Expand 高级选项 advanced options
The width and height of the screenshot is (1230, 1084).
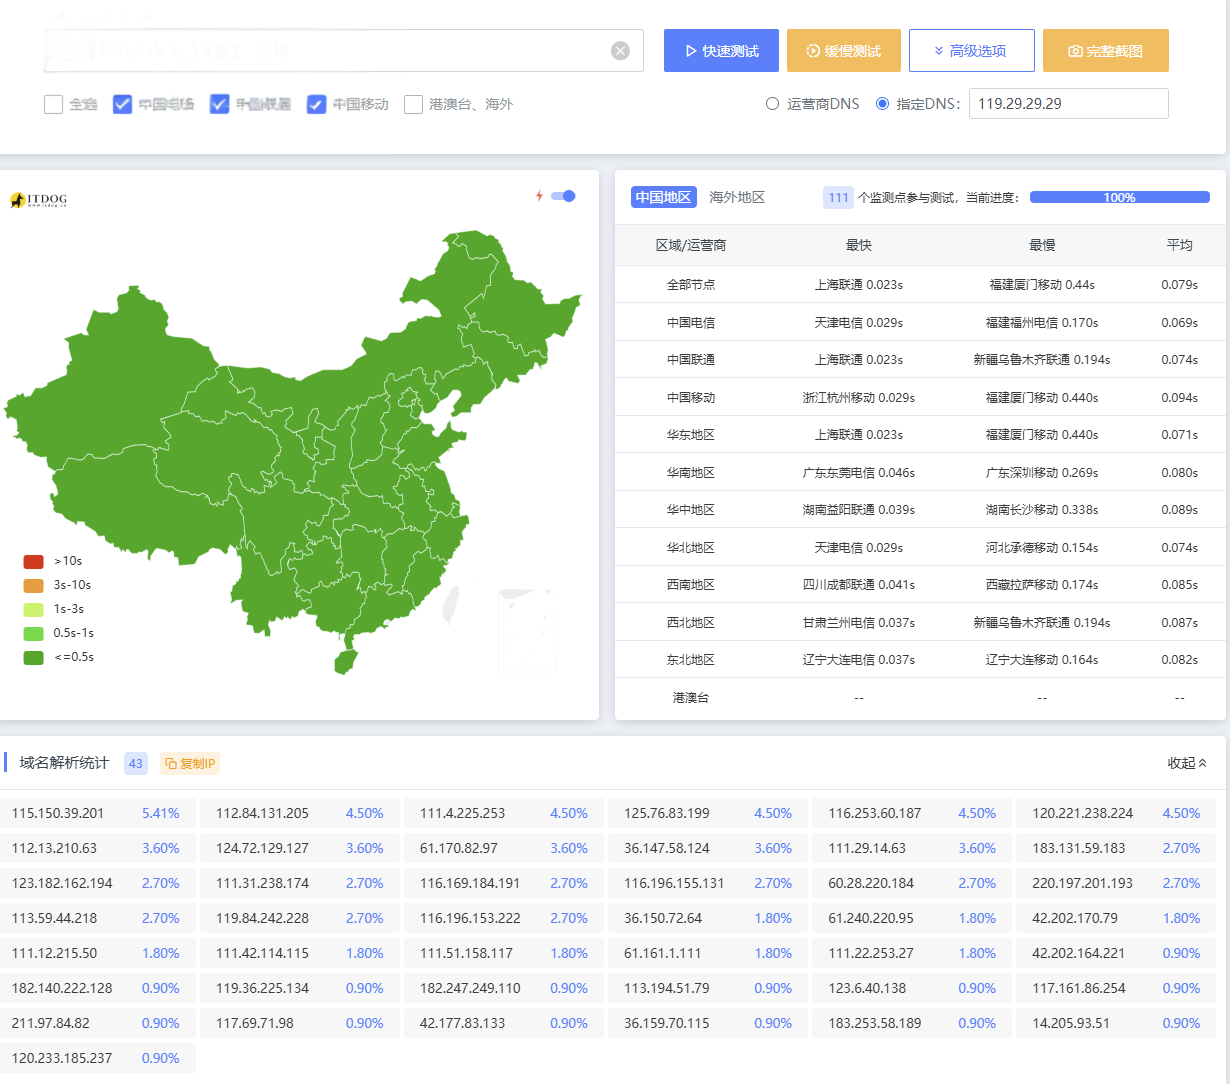[972, 51]
